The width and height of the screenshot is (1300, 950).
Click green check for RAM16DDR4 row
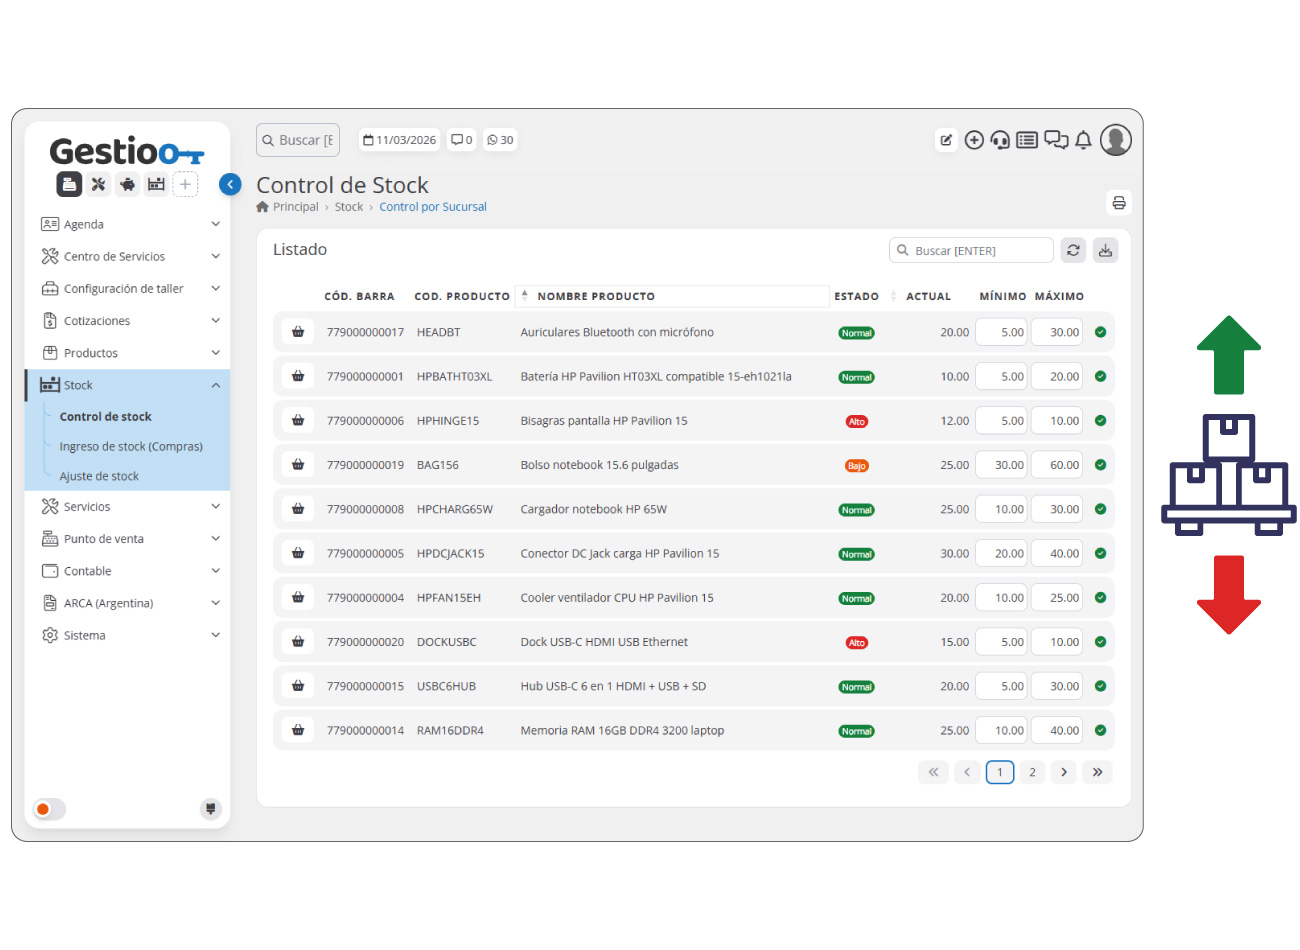[x=1100, y=730]
